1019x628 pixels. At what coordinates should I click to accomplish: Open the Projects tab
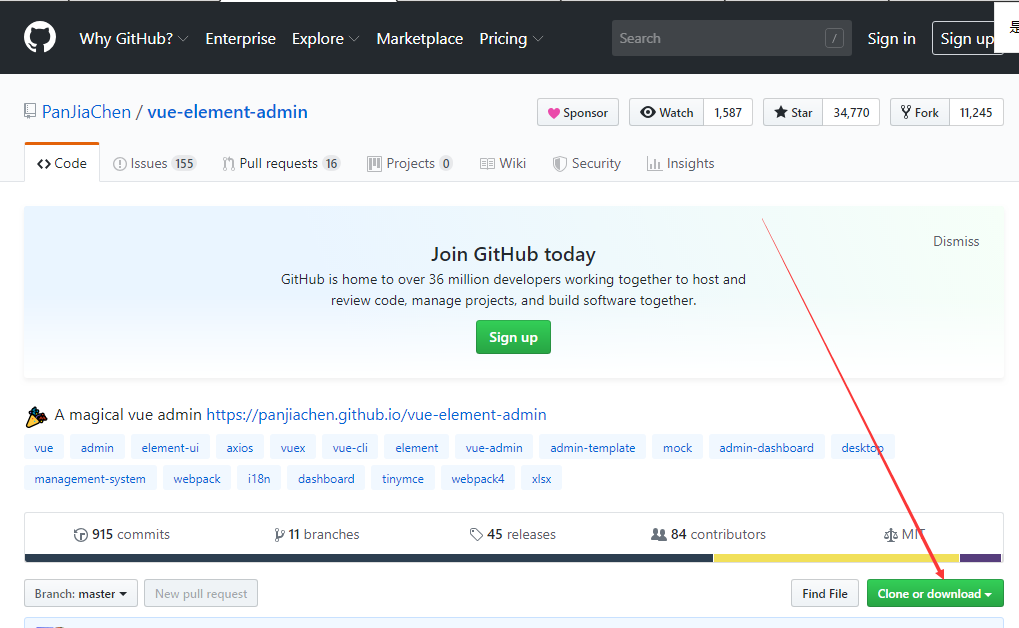[410, 163]
